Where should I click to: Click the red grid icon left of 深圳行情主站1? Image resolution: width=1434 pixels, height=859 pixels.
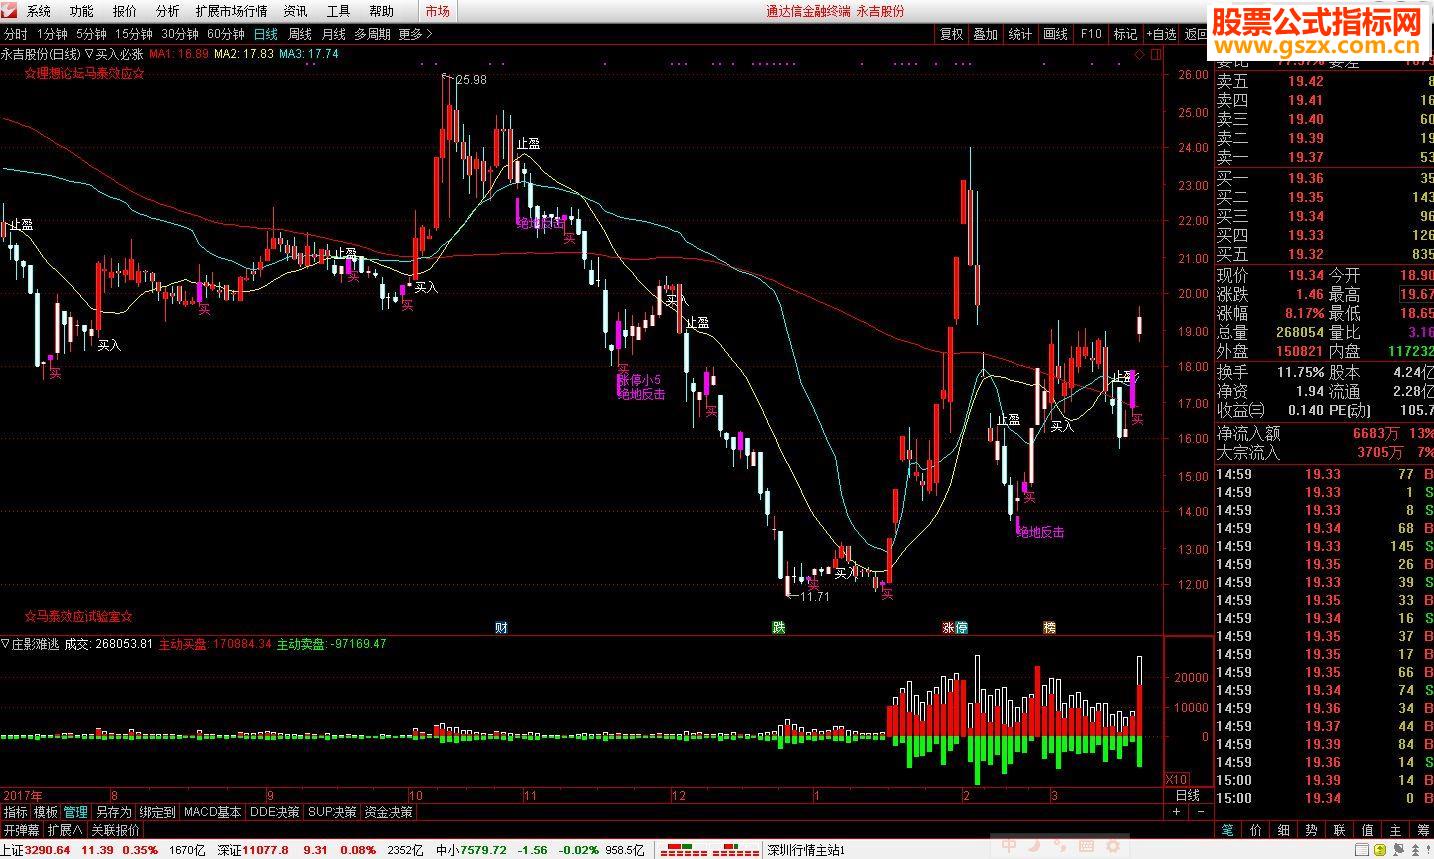point(737,850)
